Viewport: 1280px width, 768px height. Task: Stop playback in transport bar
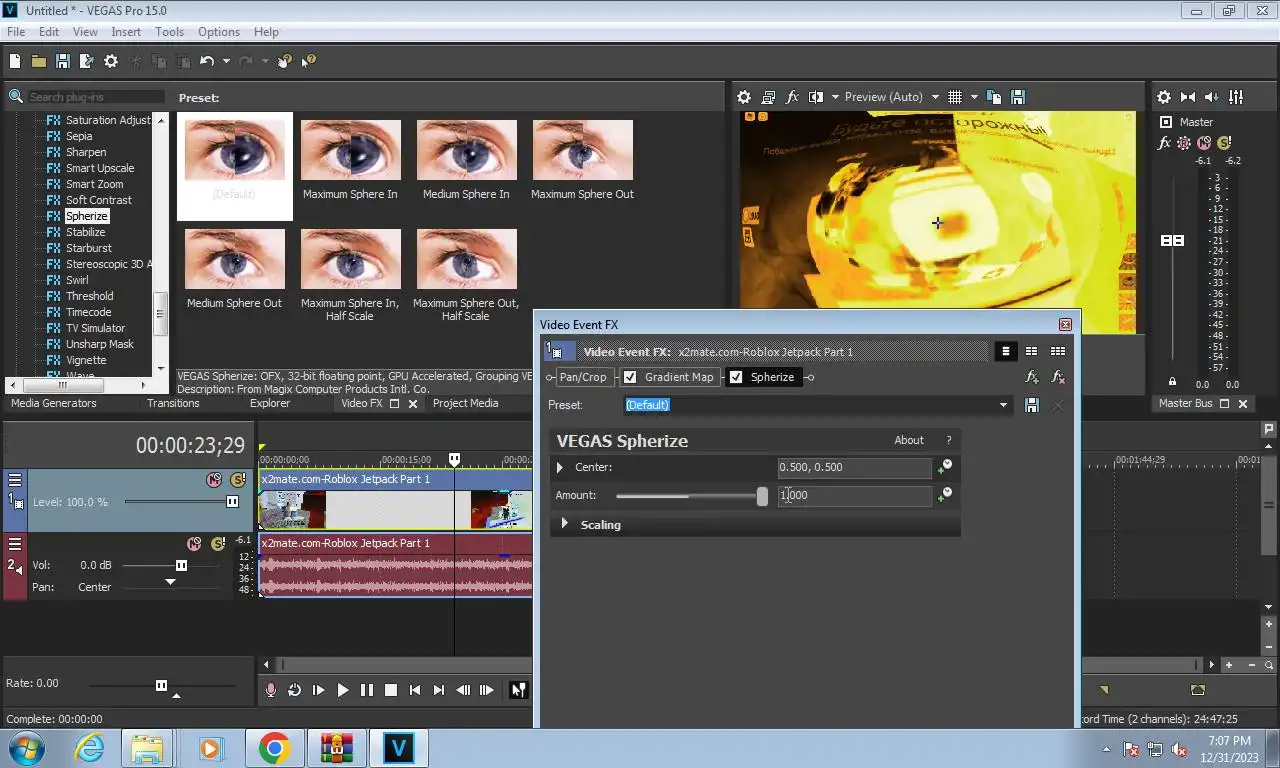point(391,690)
